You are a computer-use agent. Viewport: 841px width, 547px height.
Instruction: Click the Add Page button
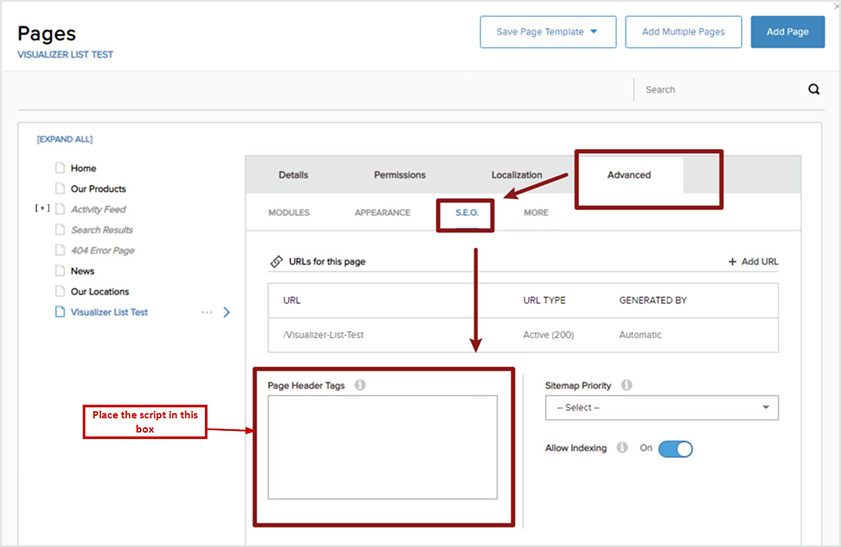[x=787, y=32]
